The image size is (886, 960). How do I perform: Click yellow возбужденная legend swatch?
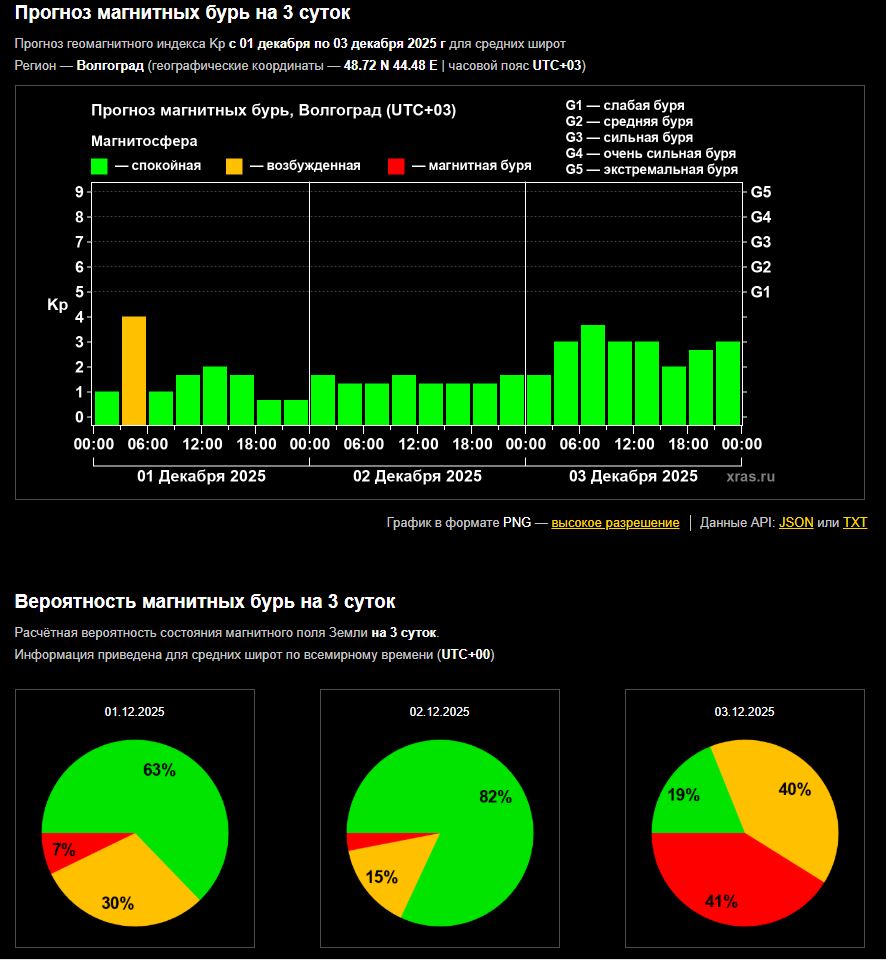(234, 166)
